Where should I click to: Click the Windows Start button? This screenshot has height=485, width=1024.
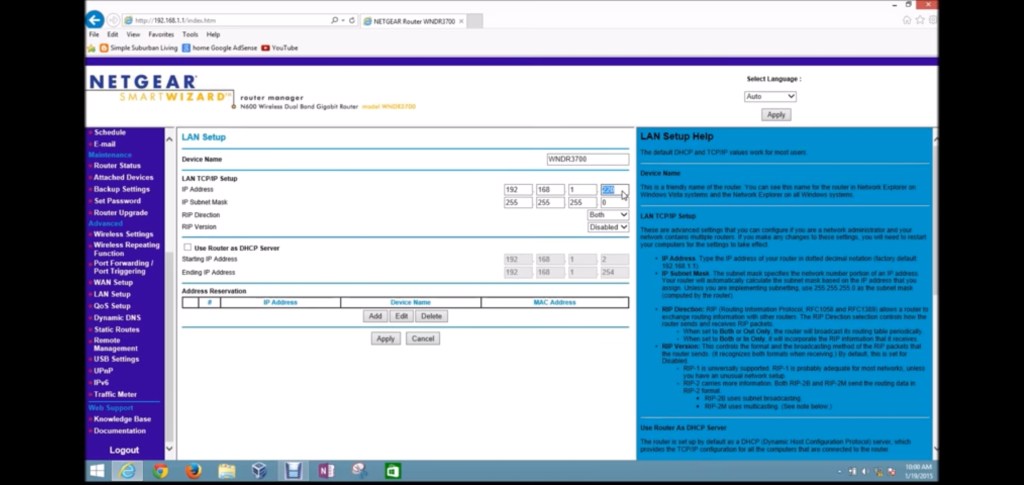click(98, 471)
